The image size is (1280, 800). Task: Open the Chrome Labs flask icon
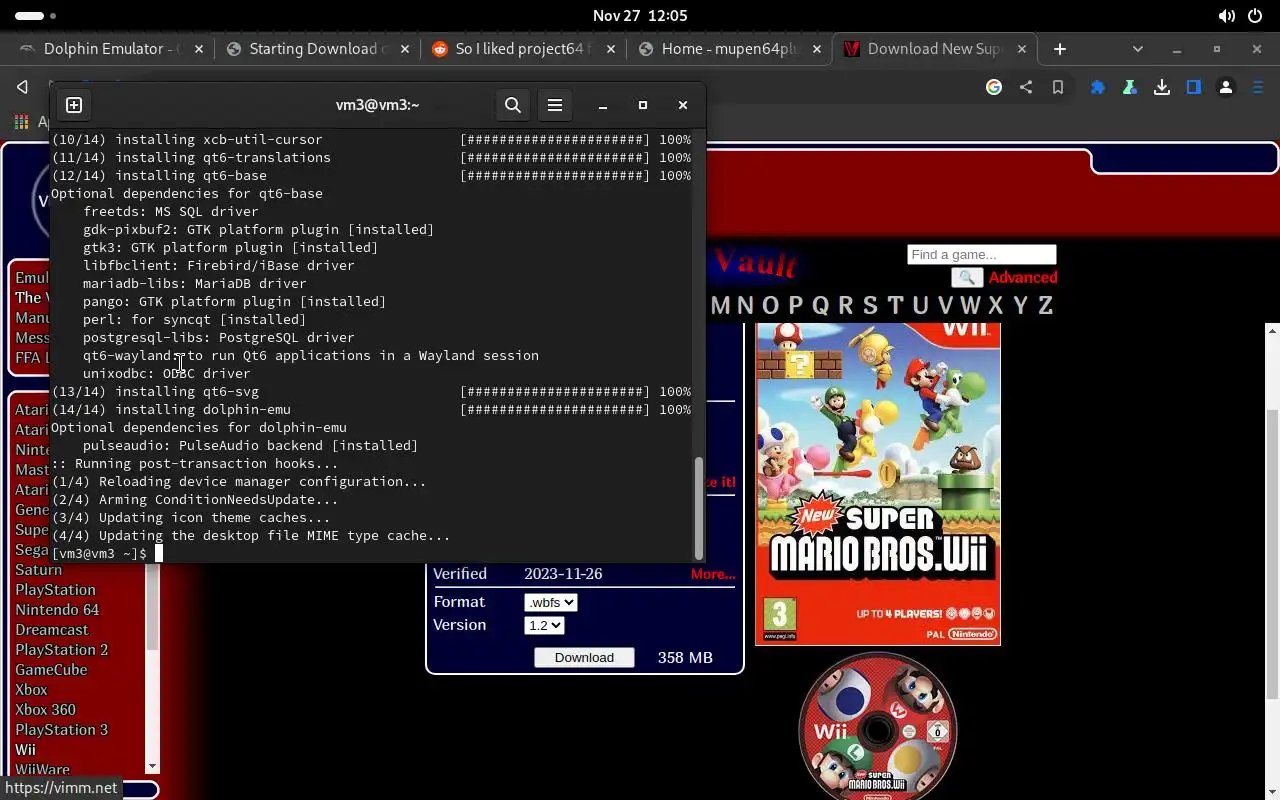click(x=1130, y=87)
